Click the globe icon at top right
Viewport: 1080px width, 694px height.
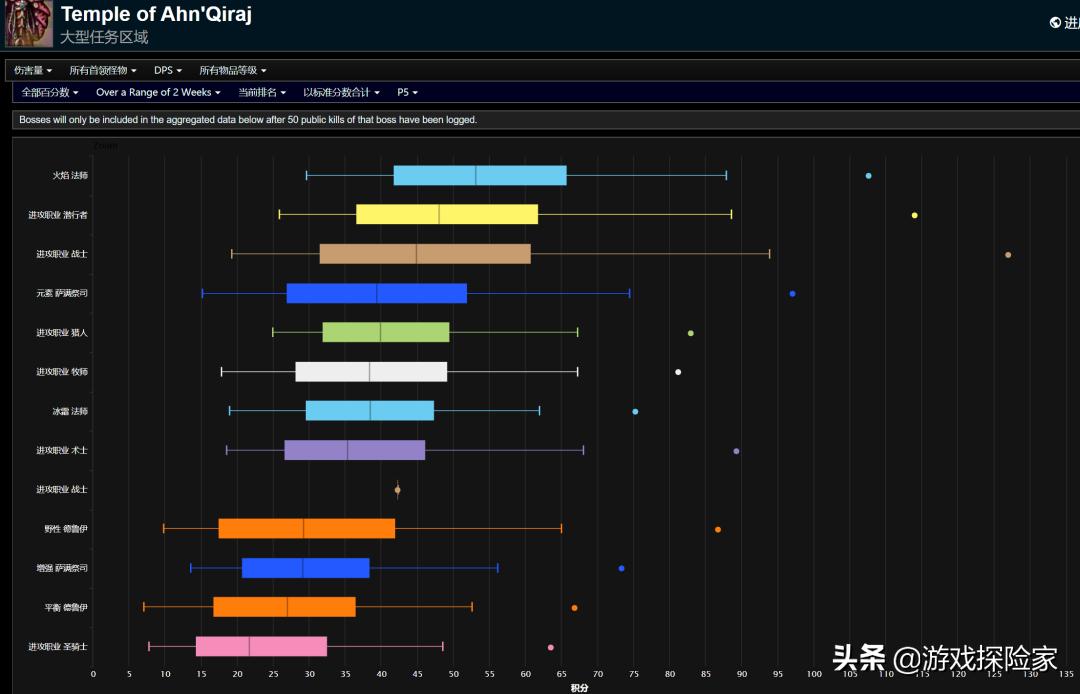(1055, 22)
